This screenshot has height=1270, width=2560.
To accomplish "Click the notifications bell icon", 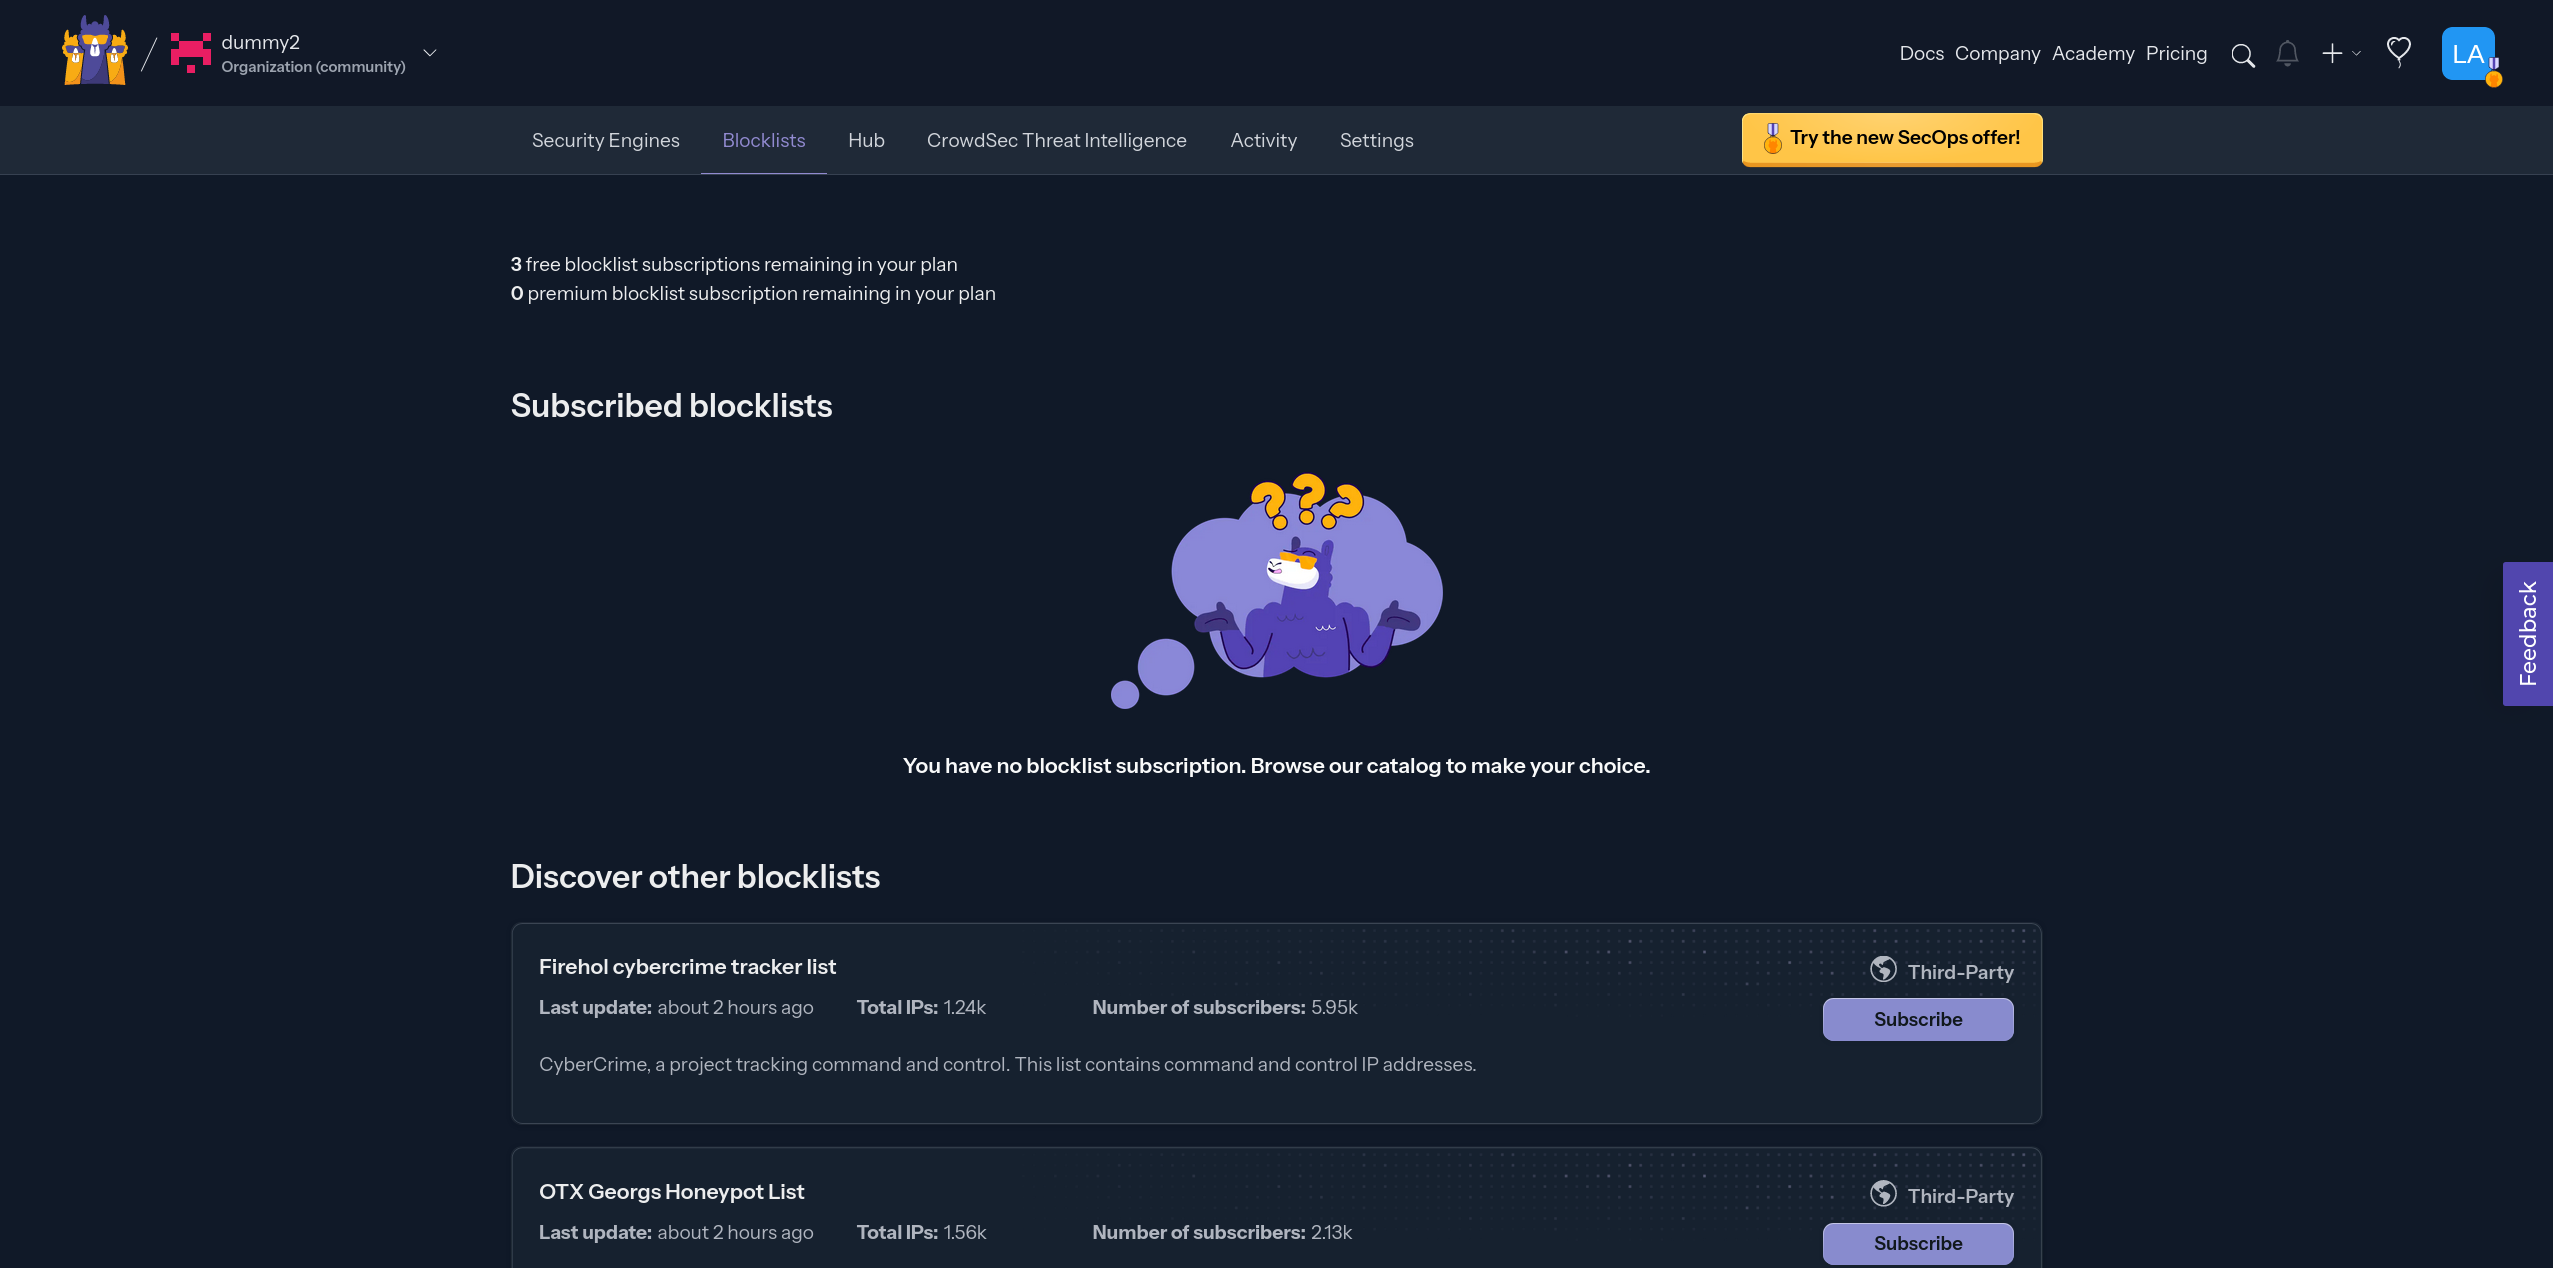I will pos(2286,52).
